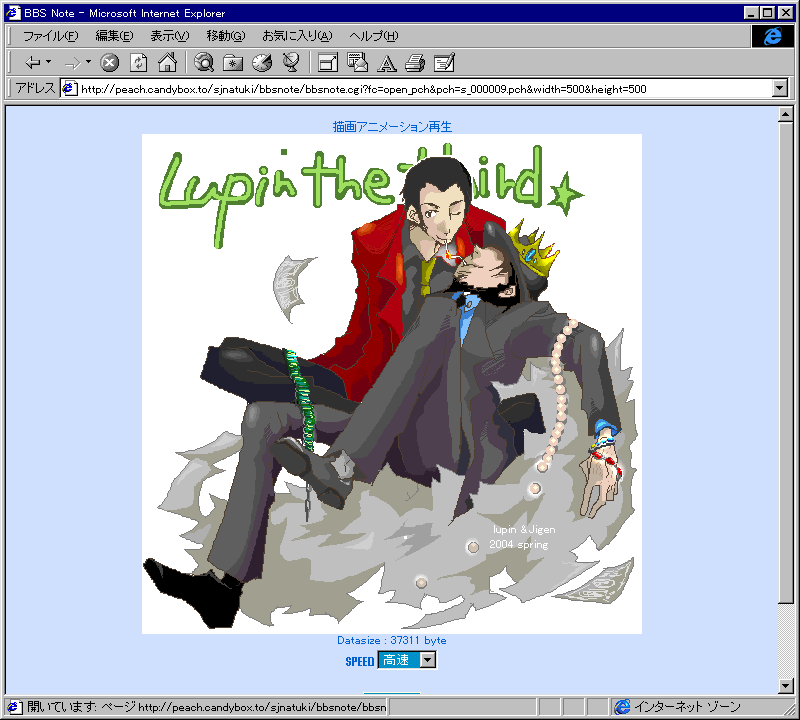Open the ヘルプ(H) menu

373,36
